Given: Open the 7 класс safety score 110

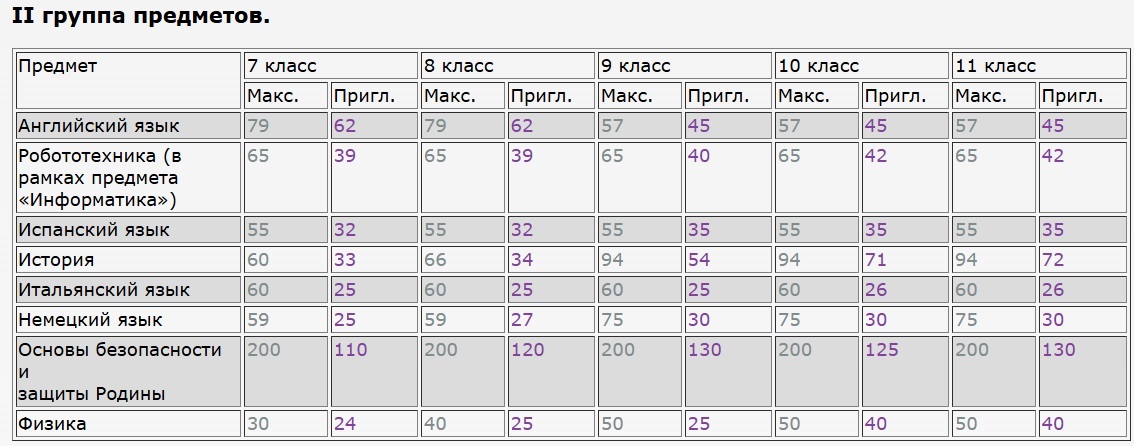Looking at the screenshot, I should [349, 350].
